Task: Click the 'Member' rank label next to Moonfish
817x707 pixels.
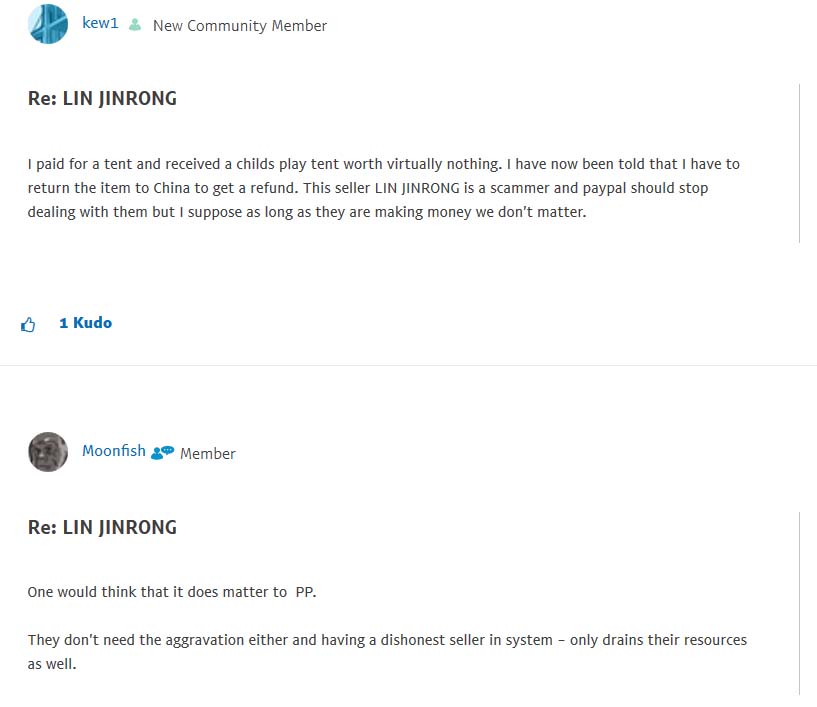Action: (x=208, y=453)
